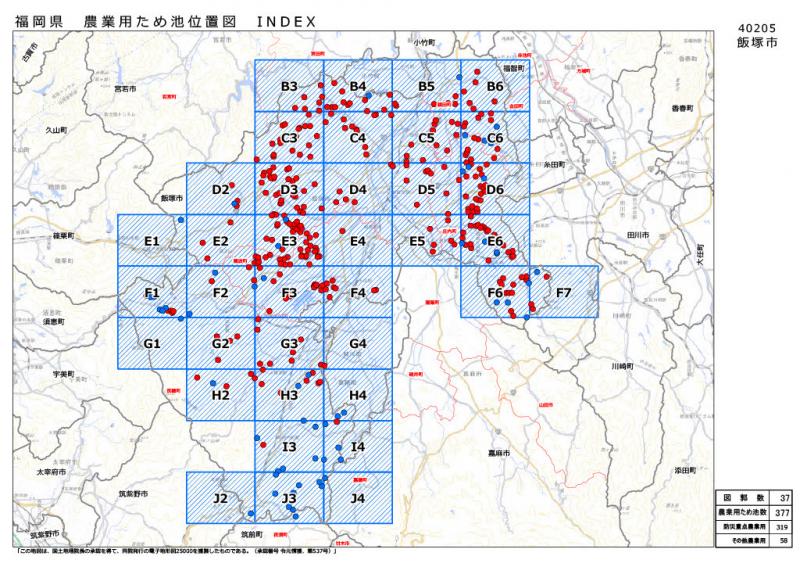The width and height of the screenshot is (800, 567).
Task: Click the E1 grid cell label
Action: click(152, 241)
